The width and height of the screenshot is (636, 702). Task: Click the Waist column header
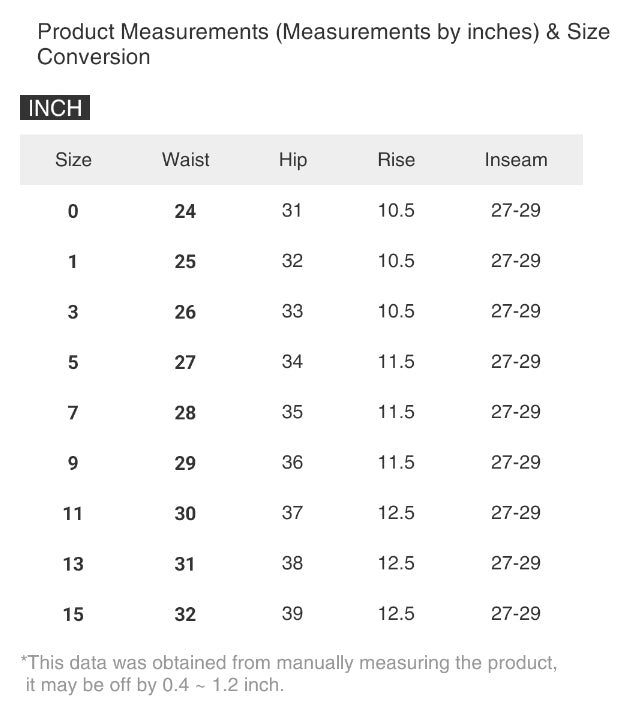pos(186,160)
